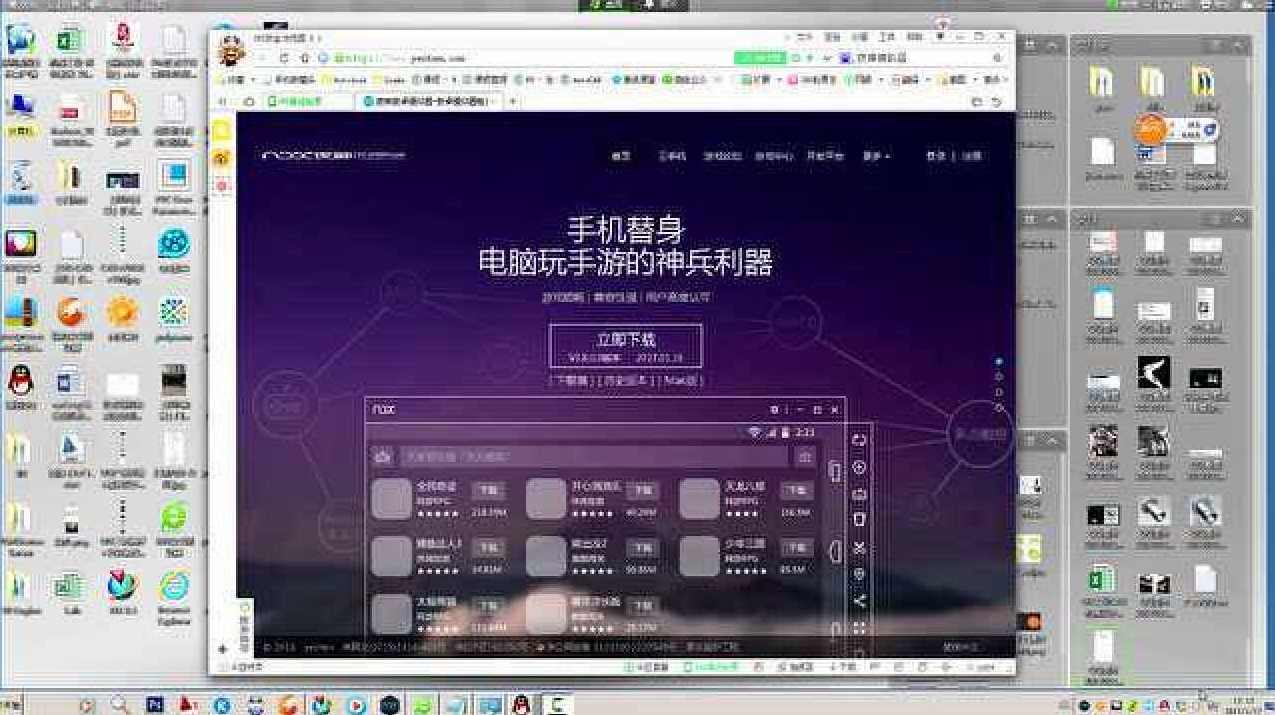Screen dimensions: 1275x715
Task: Click the 下载 button next to the first game
Action: coord(490,490)
